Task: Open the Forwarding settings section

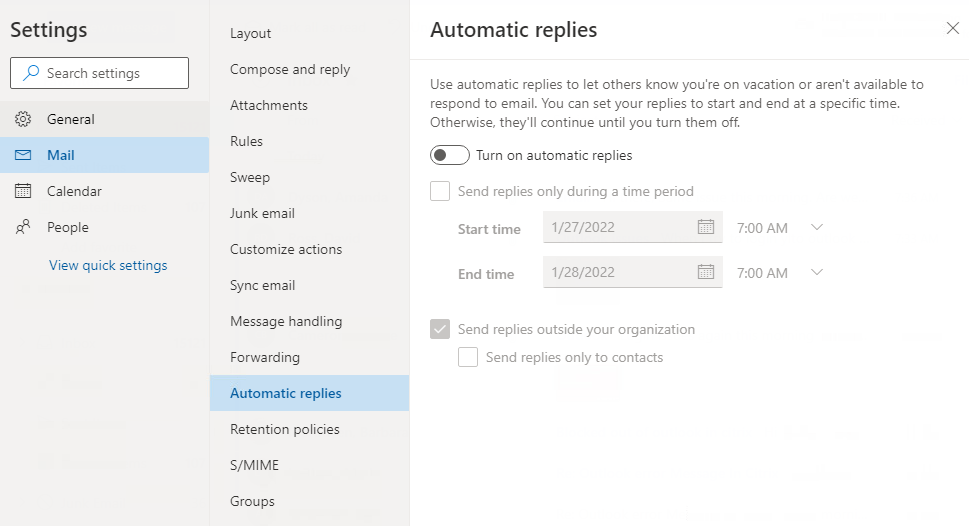Action: 265,357
